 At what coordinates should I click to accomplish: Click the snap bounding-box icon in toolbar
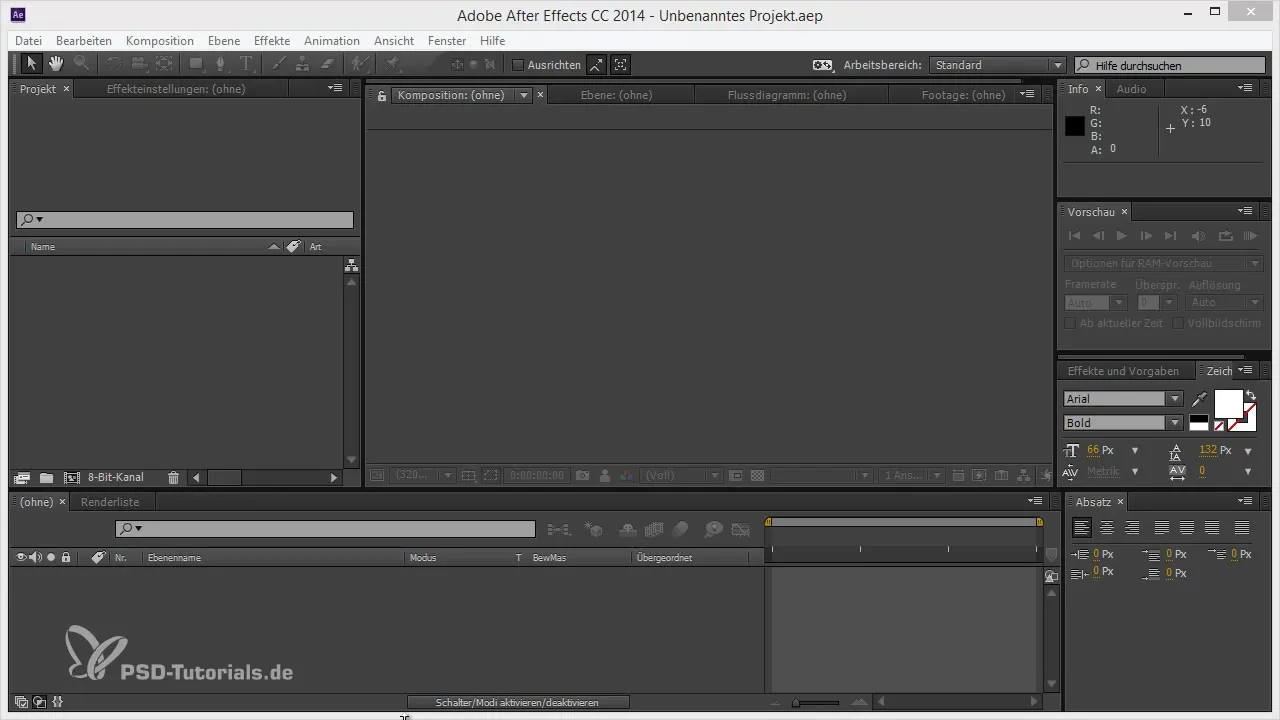[x=620, y=64]
